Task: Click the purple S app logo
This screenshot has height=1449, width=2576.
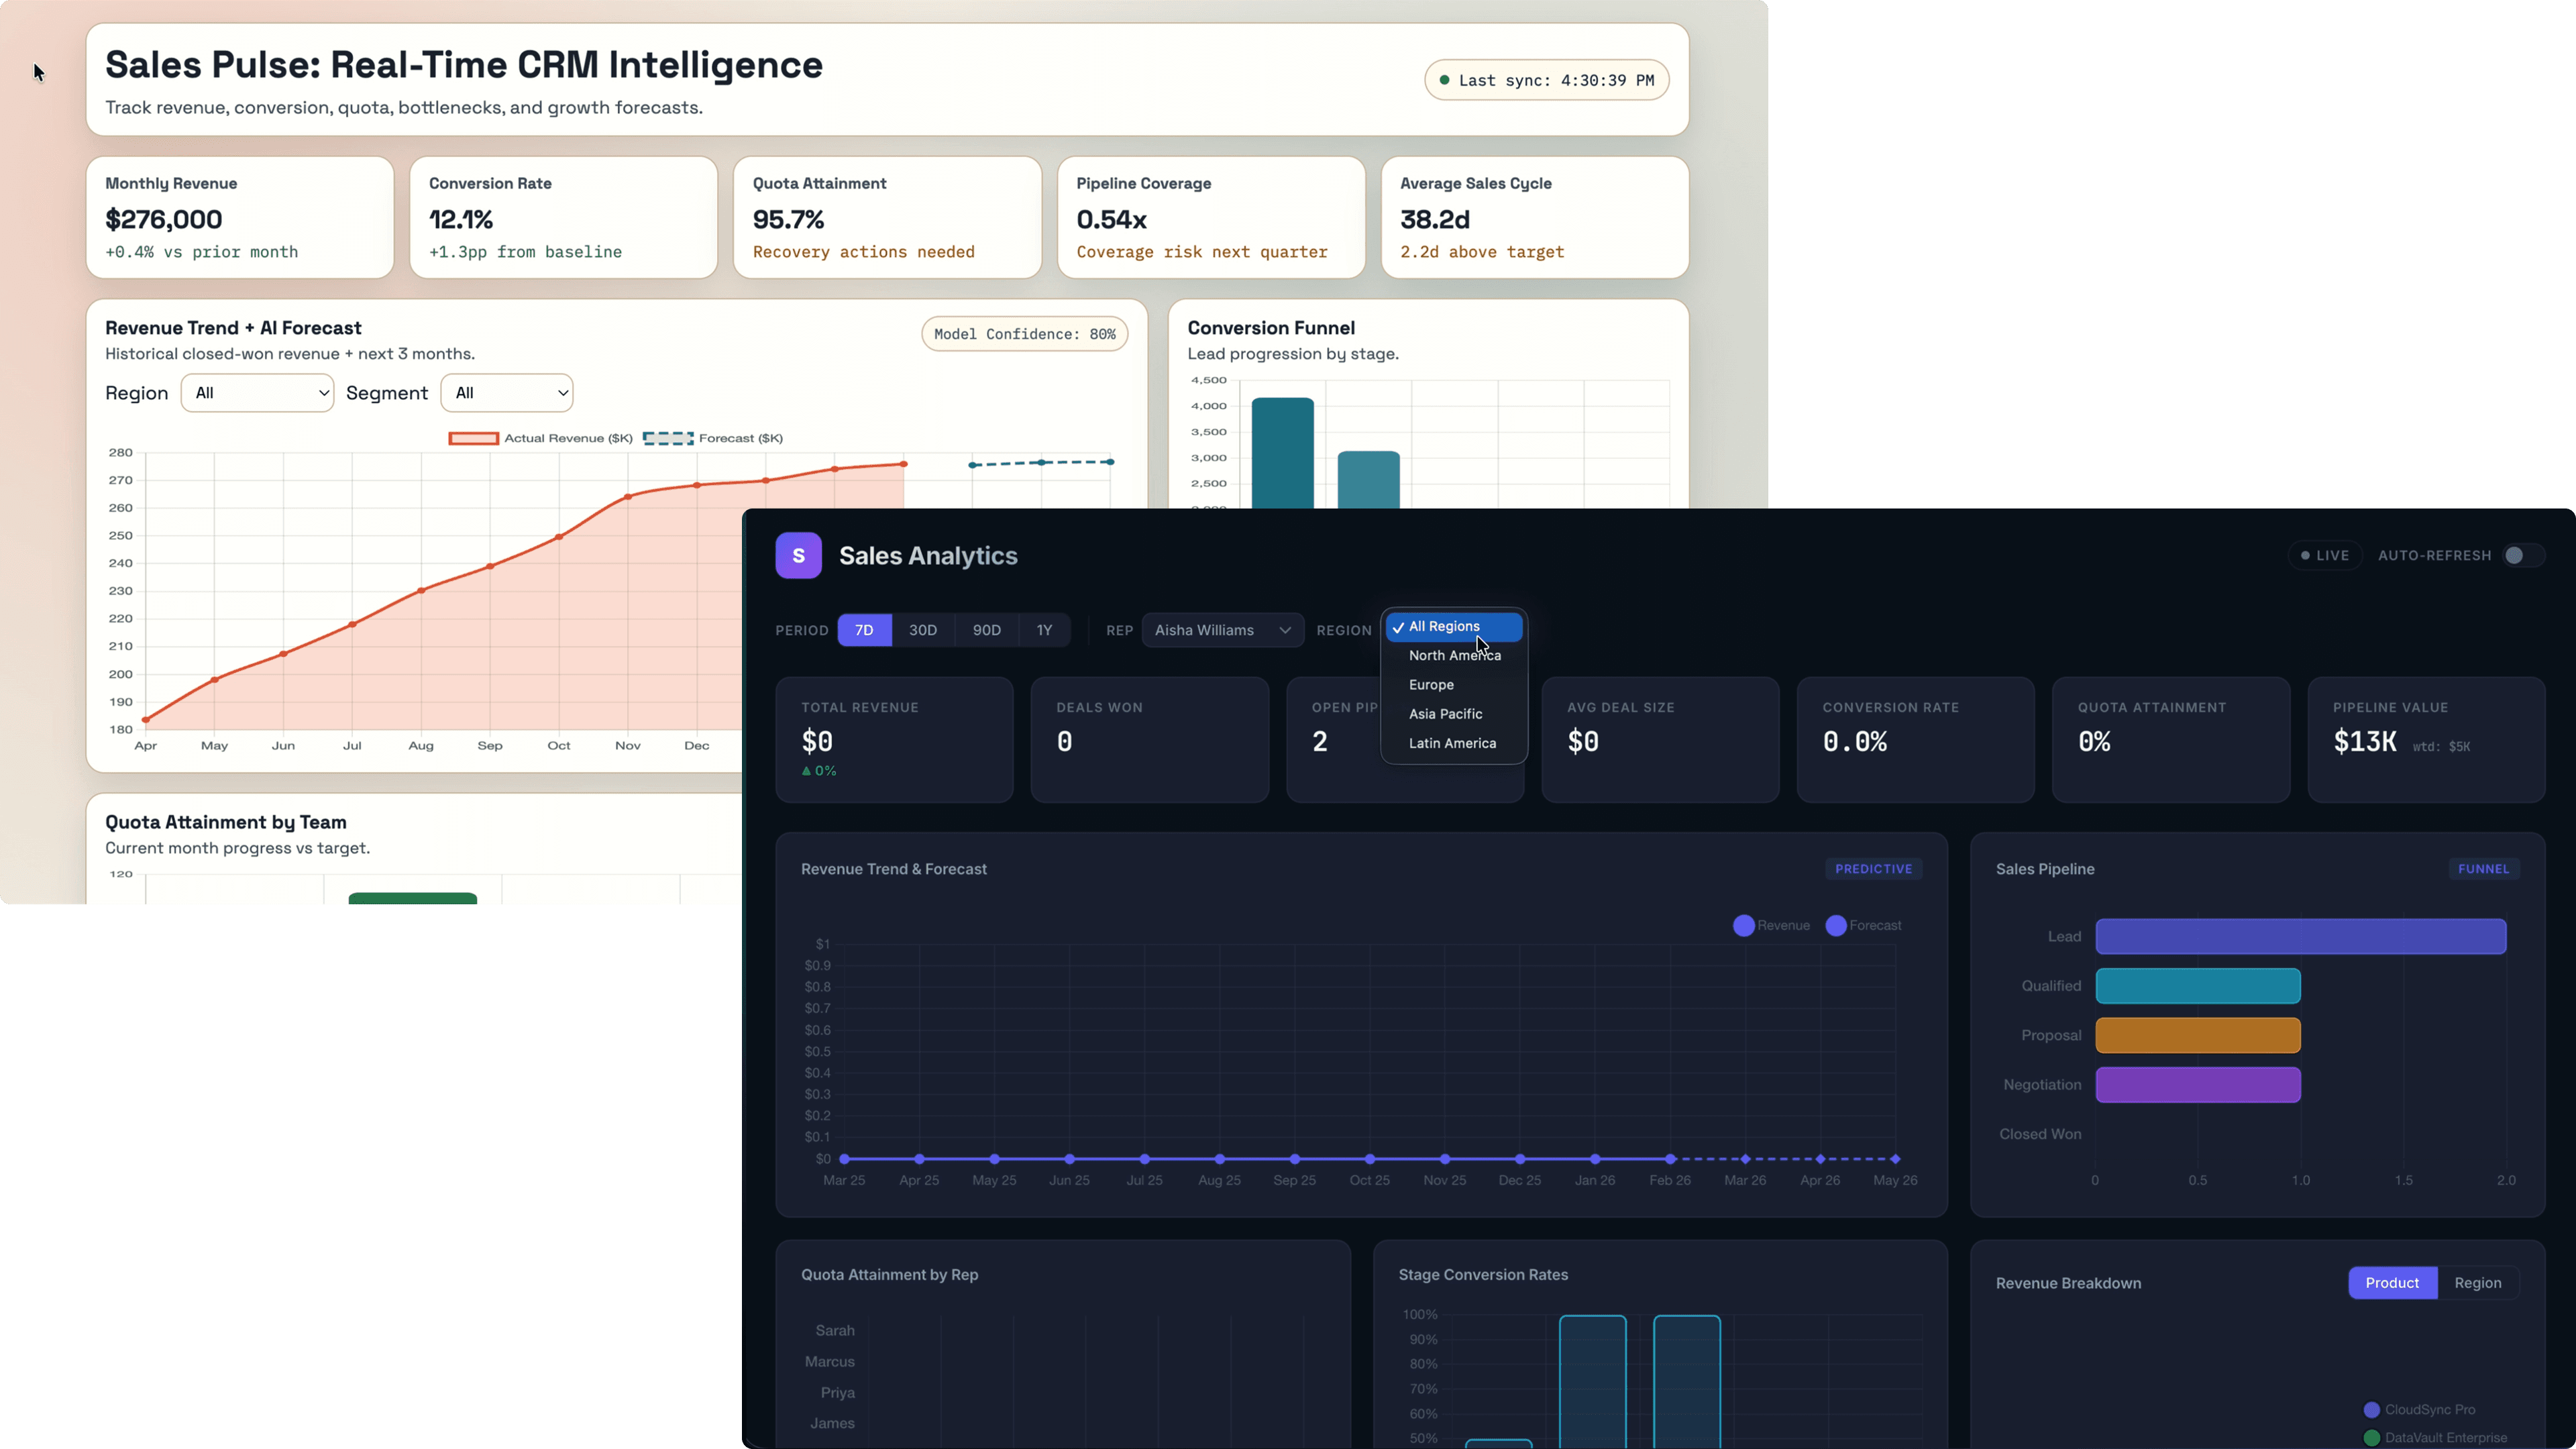Action: pos(798,555)
